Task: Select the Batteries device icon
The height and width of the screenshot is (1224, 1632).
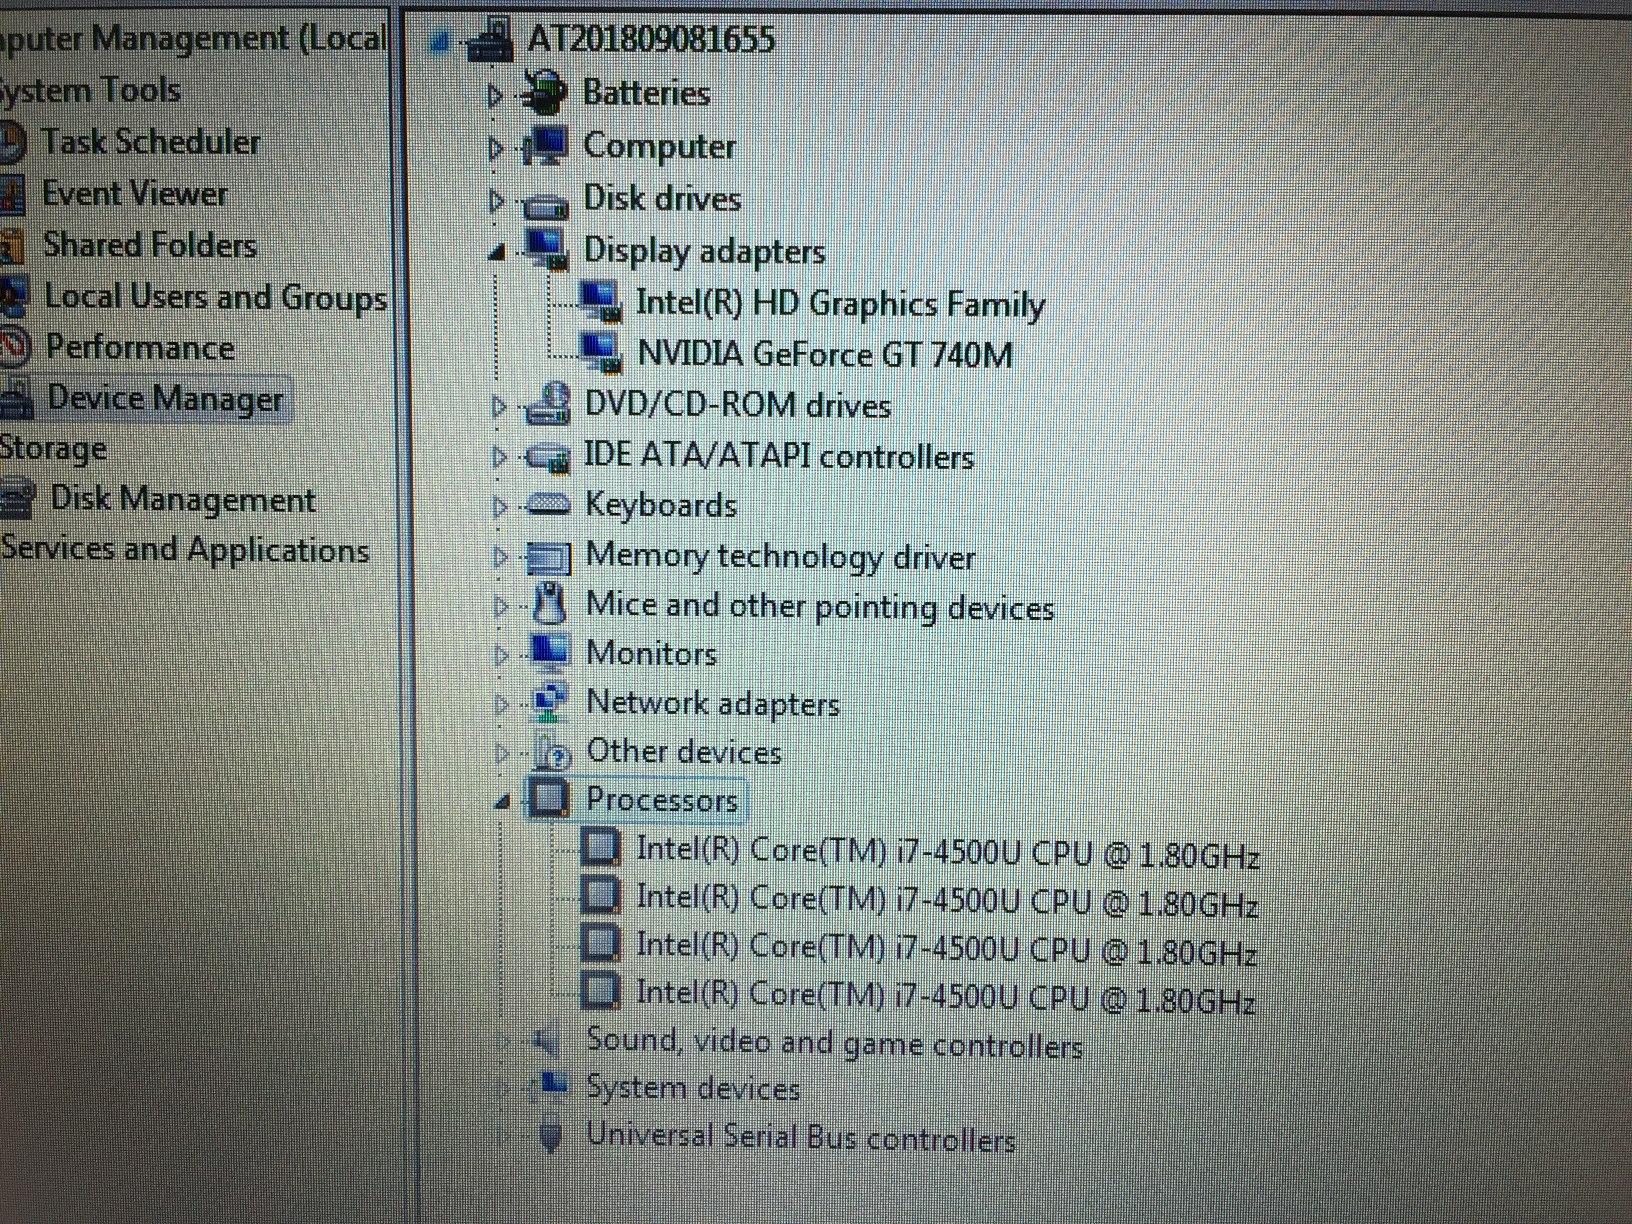Action: 545,90
